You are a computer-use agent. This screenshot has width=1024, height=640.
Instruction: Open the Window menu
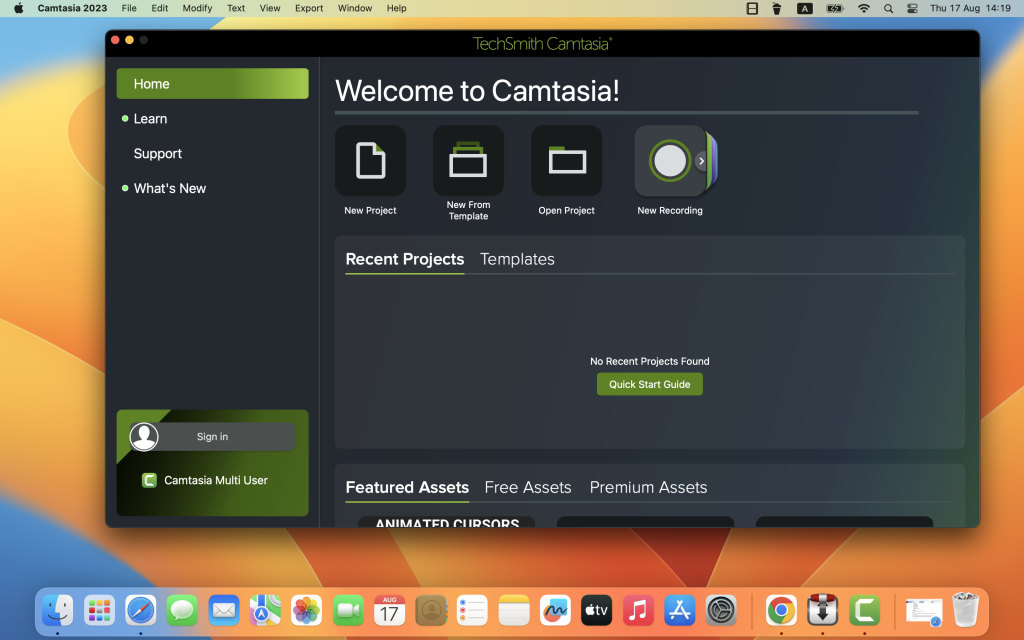coord(355,8)
